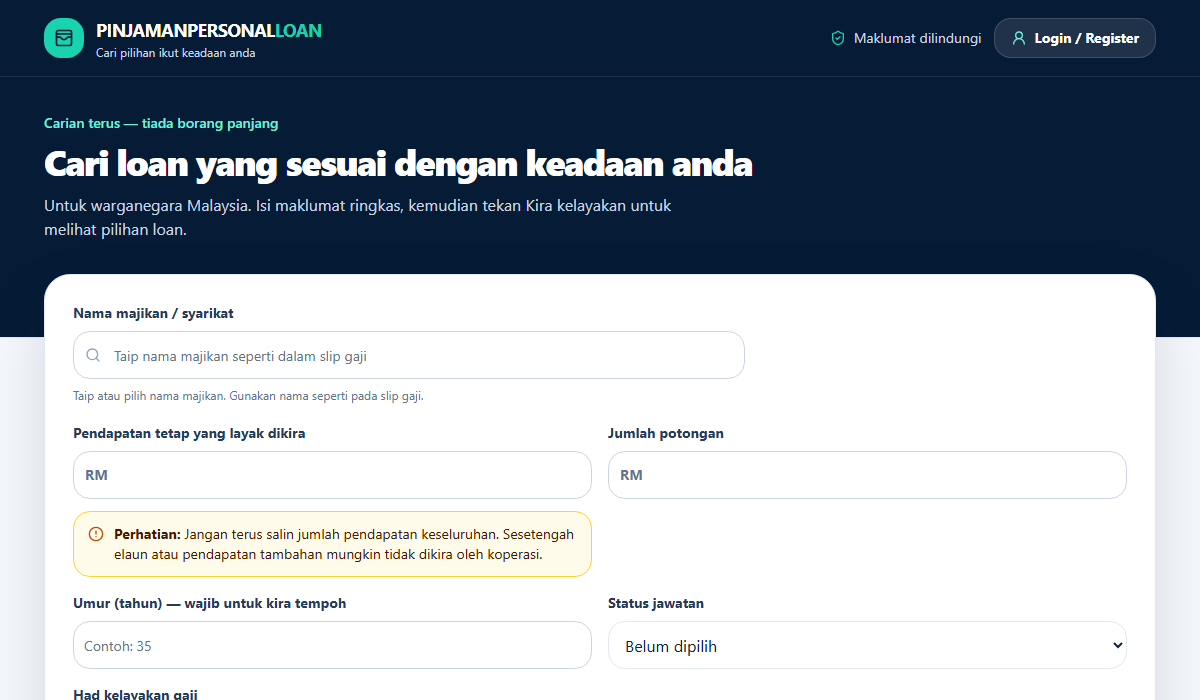Click the 'Cari pilihan ikut keadaan anda' tagline
This screenshot has height=700, width=1200.
tap(175, 53)
